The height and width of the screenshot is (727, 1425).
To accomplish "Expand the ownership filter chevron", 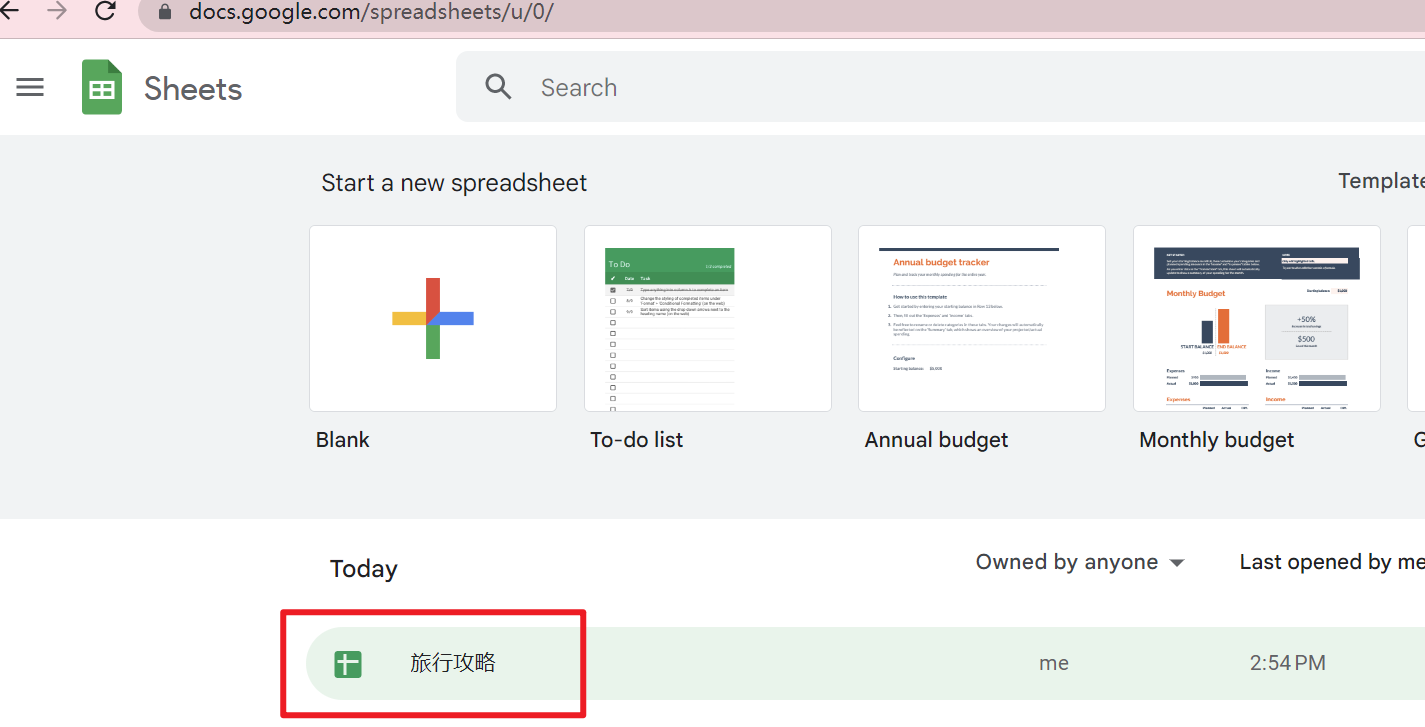I will [1176, 562].
